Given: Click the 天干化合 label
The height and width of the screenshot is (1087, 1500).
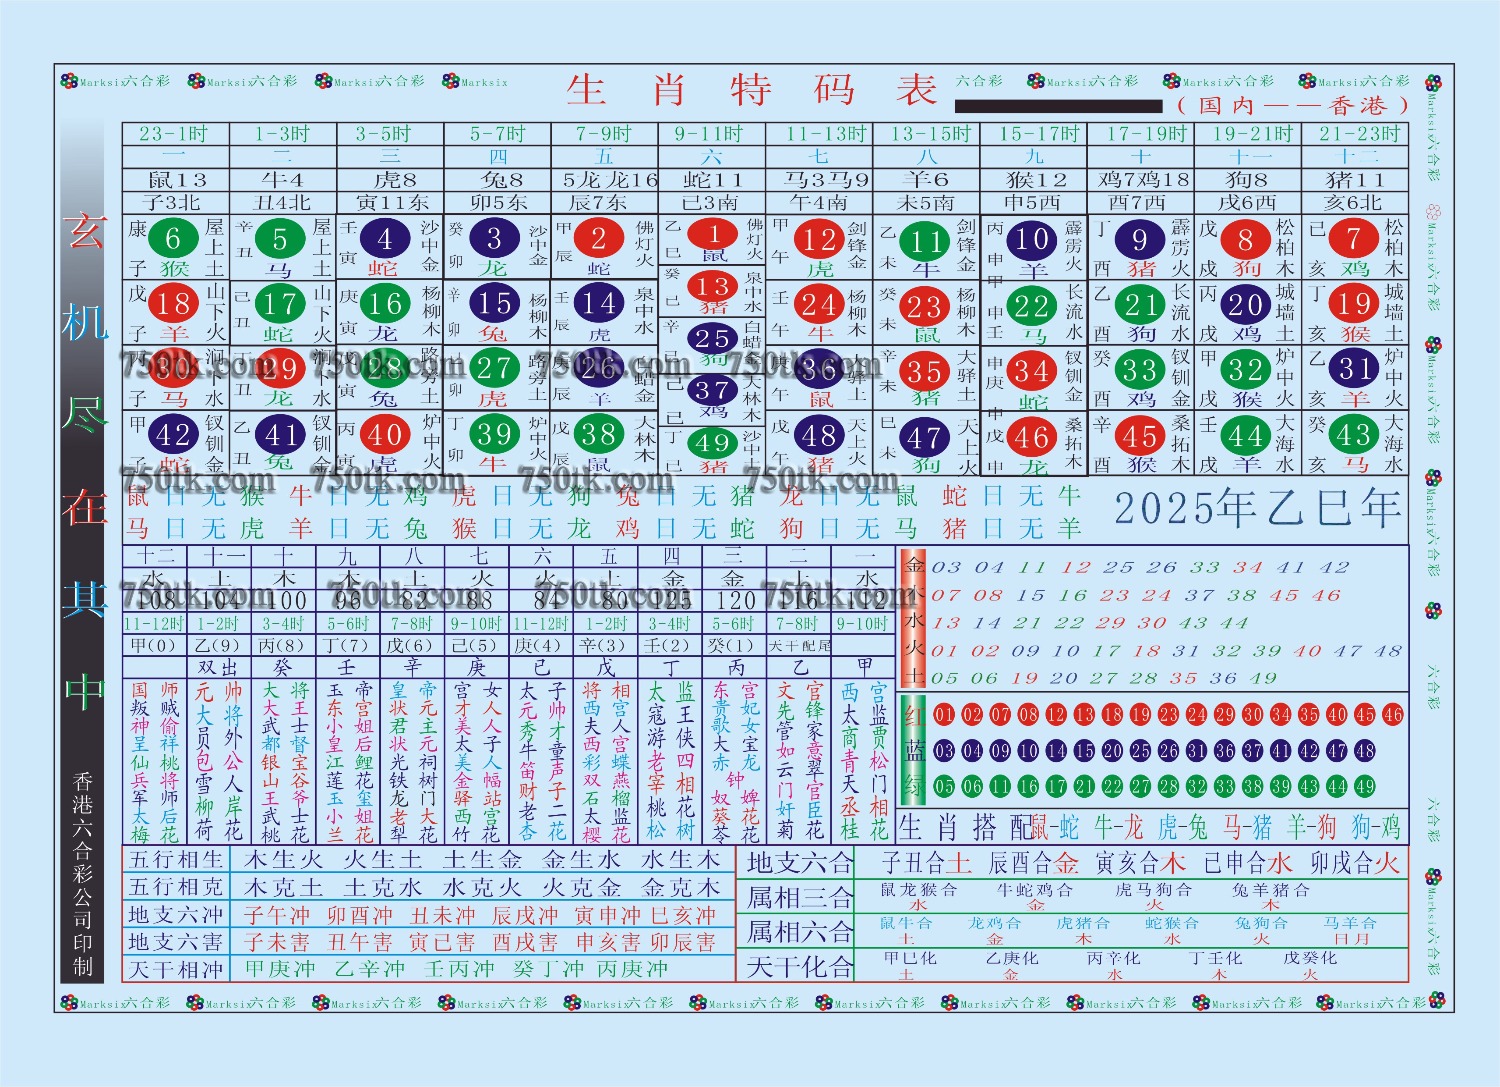Looking at the screenshot, I should pyautogui.click(x=800, y=967).
